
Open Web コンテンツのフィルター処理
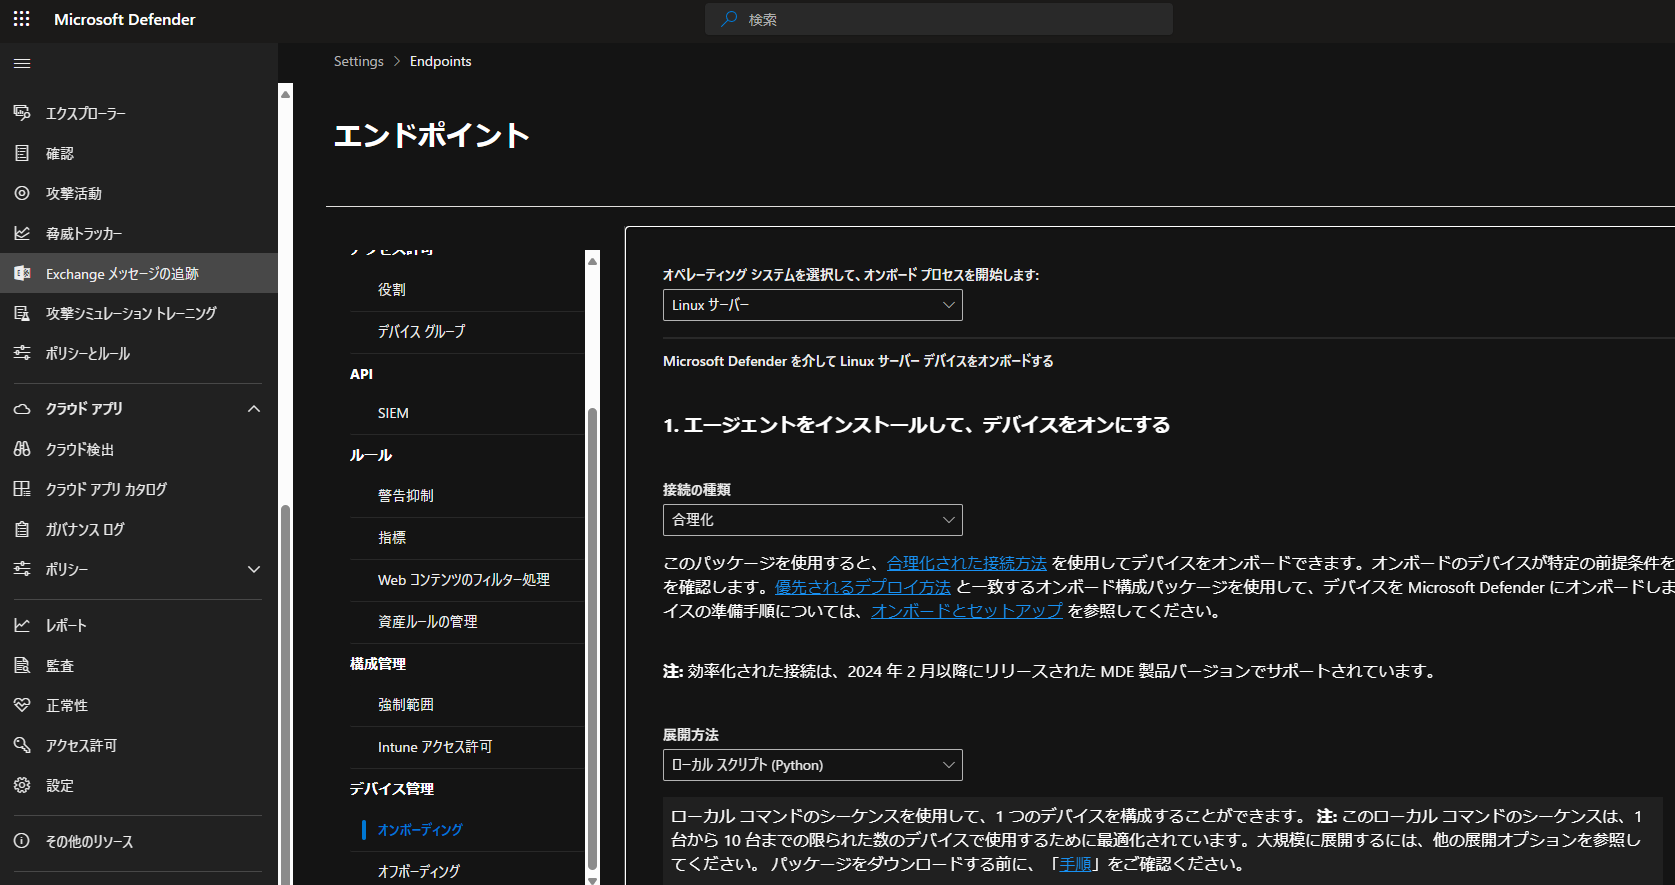pos(466,580)
